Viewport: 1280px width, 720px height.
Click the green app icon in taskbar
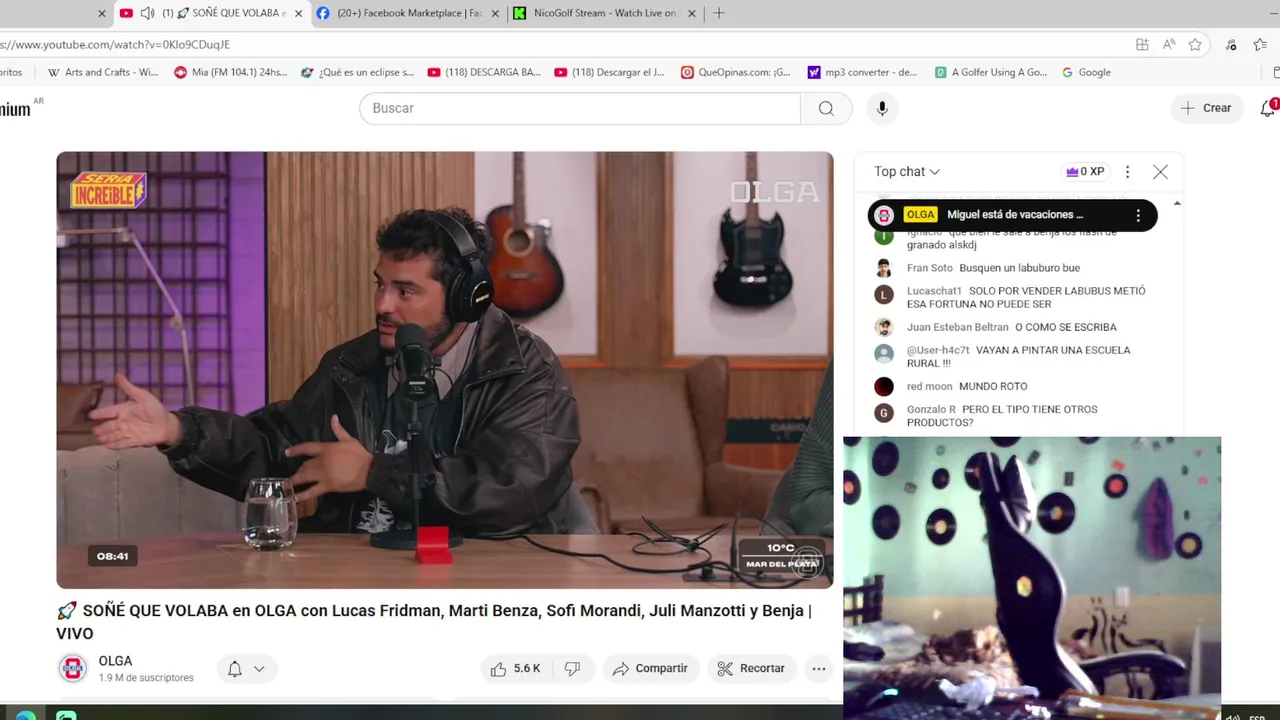point(66,715)
